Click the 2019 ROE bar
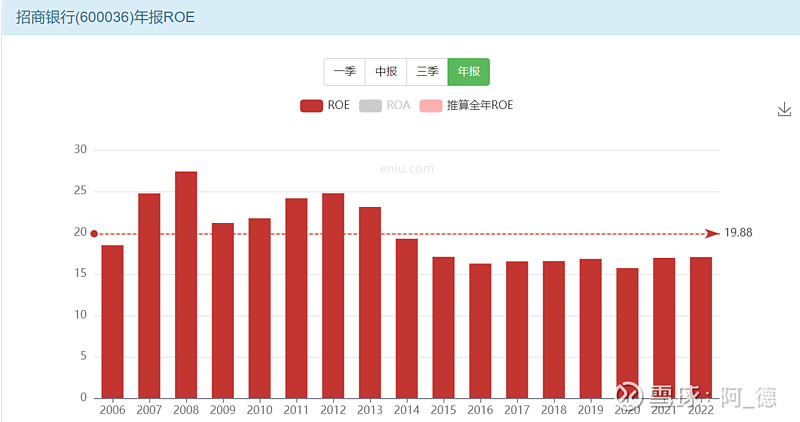The image size is (800, 422). (x=590, y=329)
